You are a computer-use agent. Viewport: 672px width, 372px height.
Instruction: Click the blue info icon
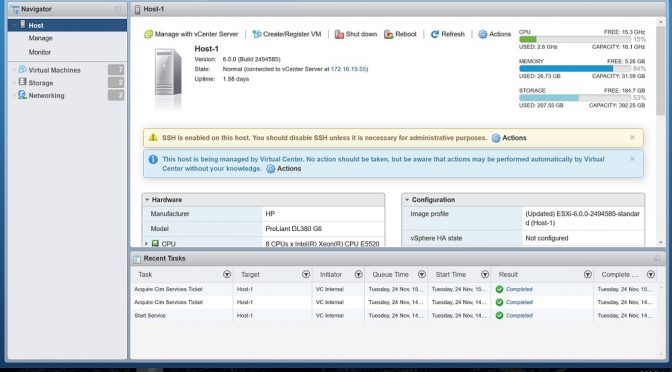pos(153,159)
